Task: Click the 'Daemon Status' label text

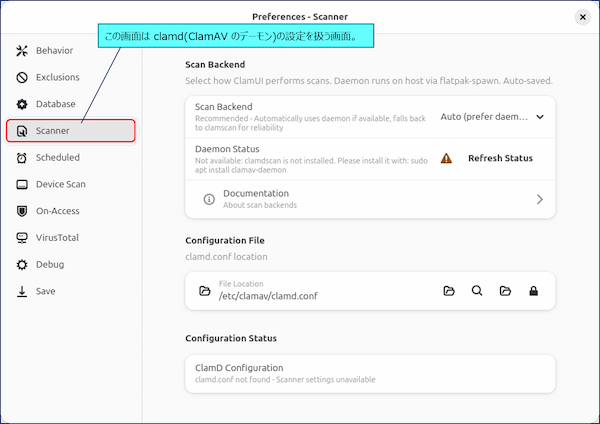Action: click(x=227, y=149)
